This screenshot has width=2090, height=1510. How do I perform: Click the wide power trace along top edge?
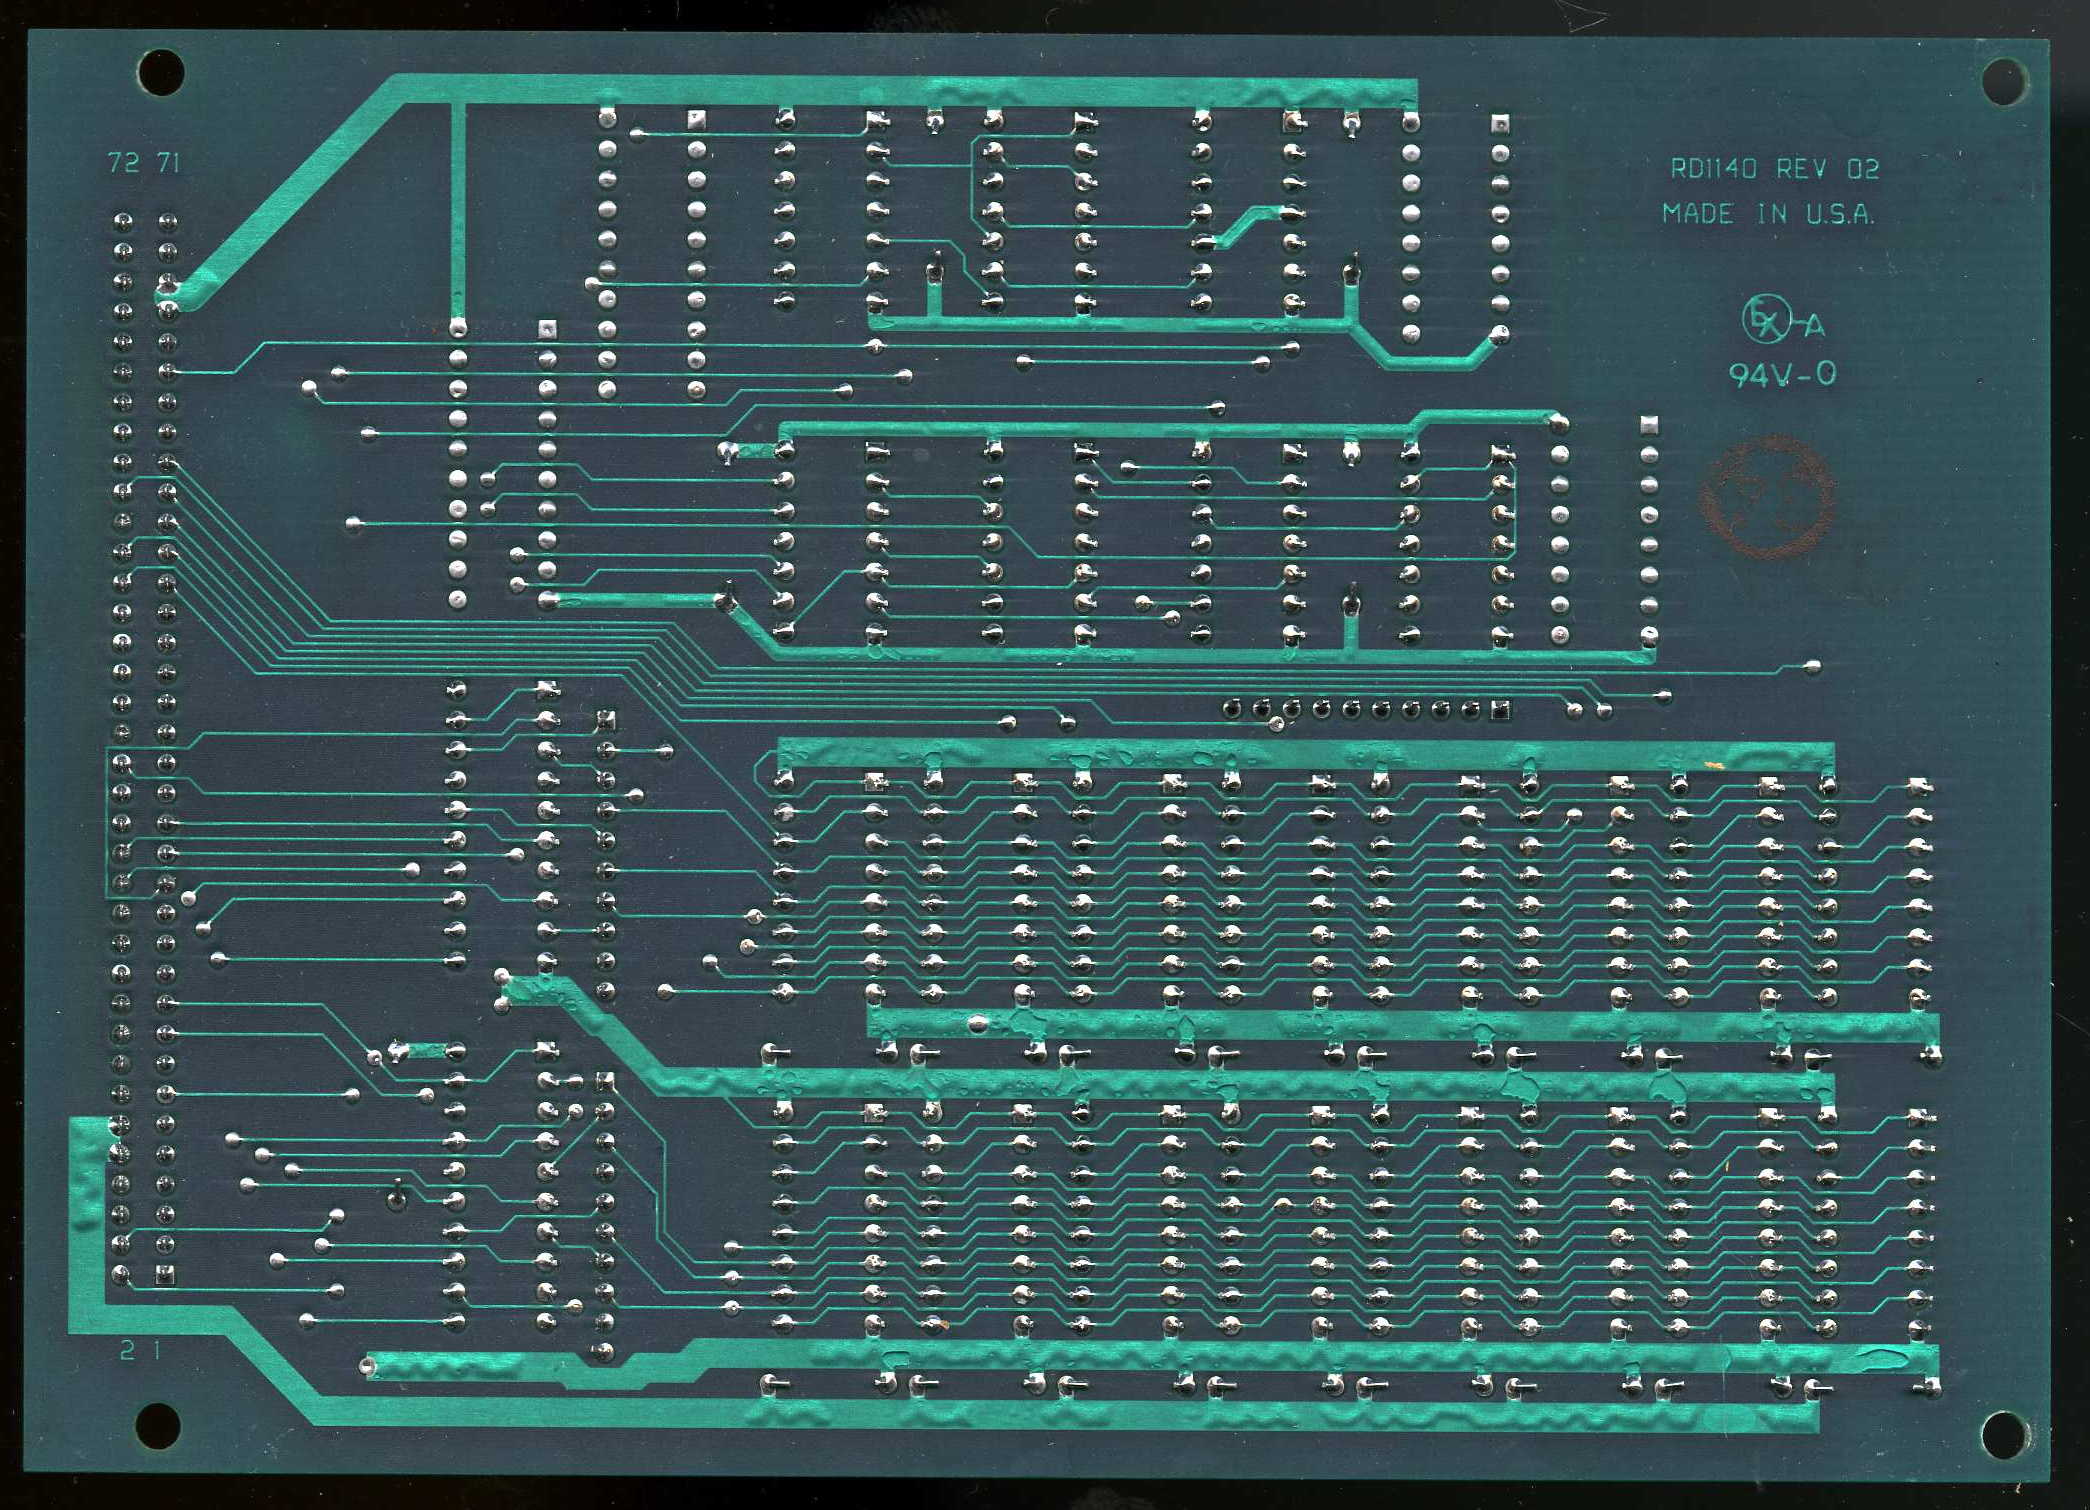[900, 90]
